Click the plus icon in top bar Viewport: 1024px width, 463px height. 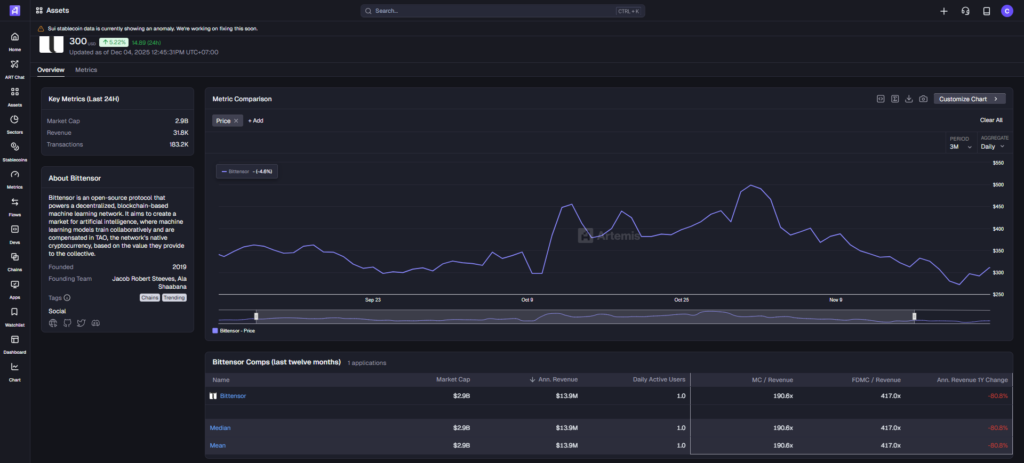click(944, 11)
